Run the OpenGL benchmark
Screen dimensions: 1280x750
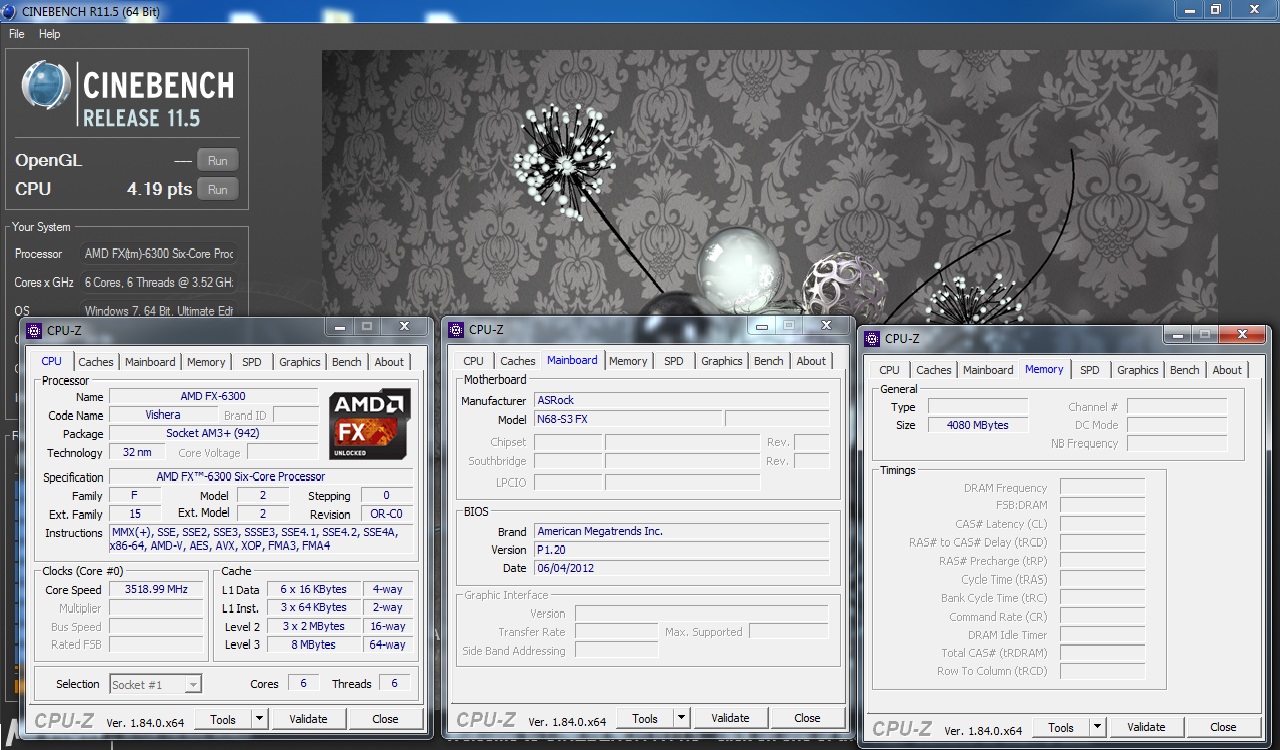click(218, 160)
